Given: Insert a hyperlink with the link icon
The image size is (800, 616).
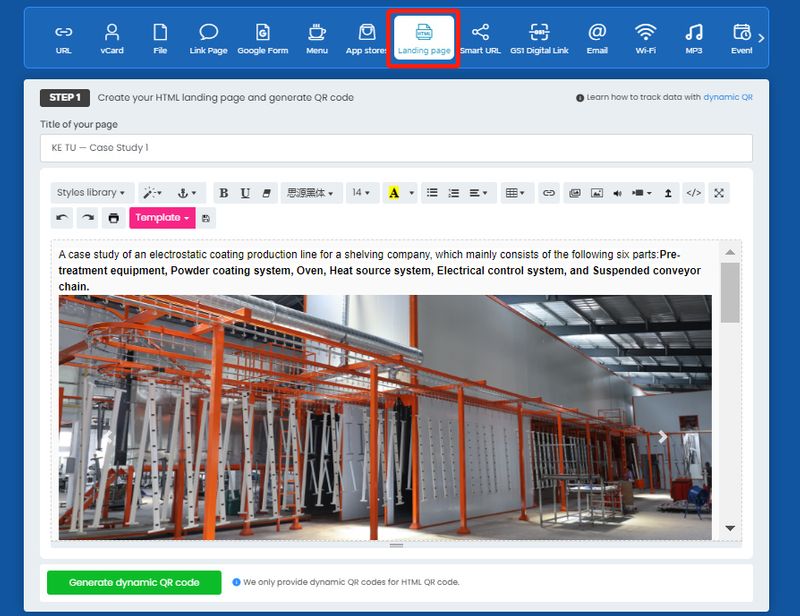Looking at the screenshot, I should (548, 193).
